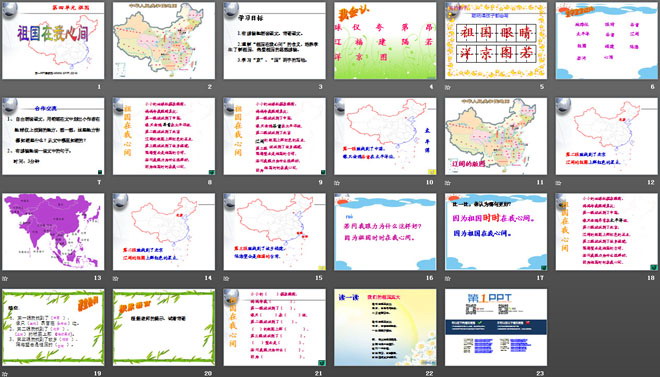Click the animation star icon under slide 11

point(448,183)
